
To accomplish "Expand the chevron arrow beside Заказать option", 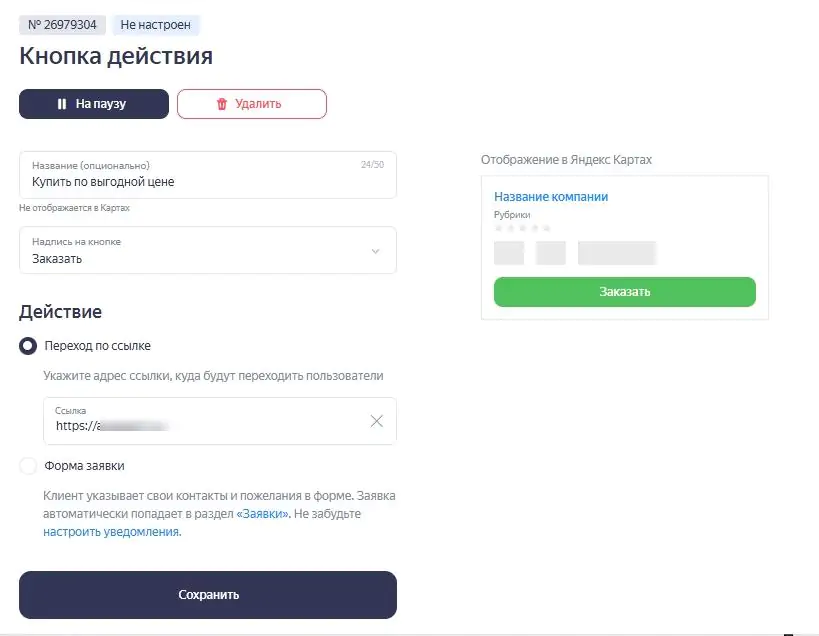I will pos(376,252).
